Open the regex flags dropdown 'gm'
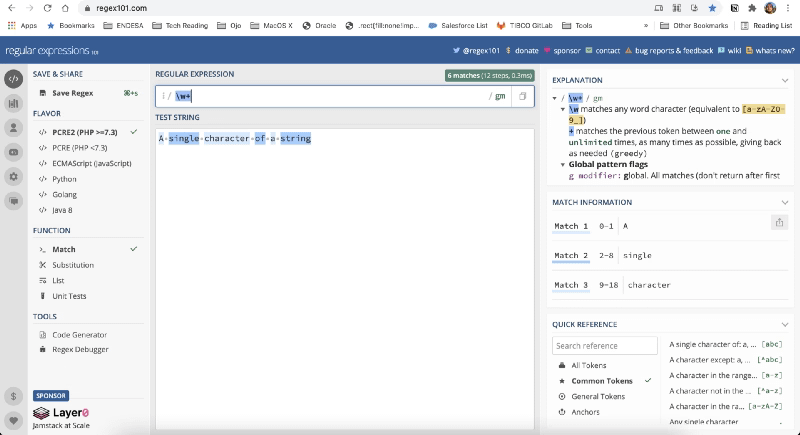This screenshot has height=435, width=800. point(500,96)
